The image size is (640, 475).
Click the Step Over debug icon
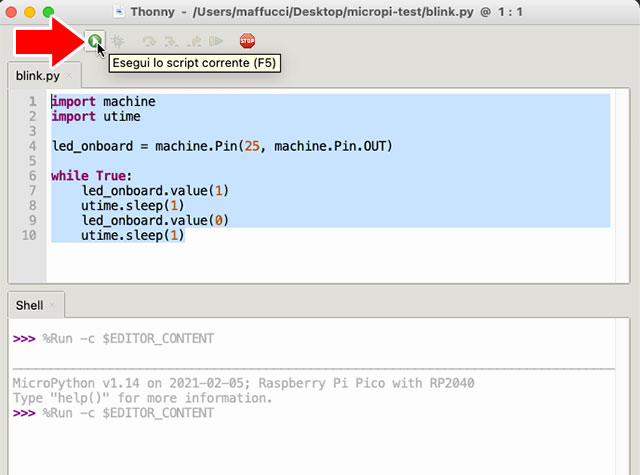pyautogui.click(x=149, y=41)
